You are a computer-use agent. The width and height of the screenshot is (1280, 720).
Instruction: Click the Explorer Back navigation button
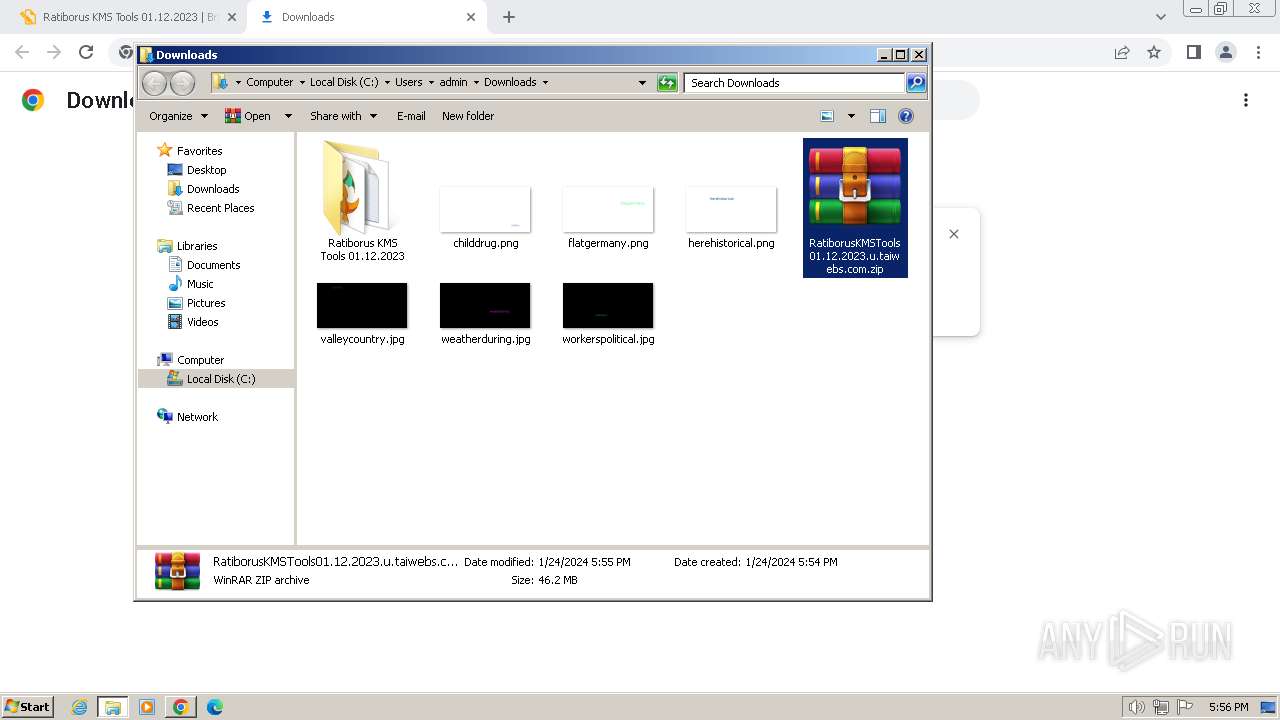[x=155, y=83]
